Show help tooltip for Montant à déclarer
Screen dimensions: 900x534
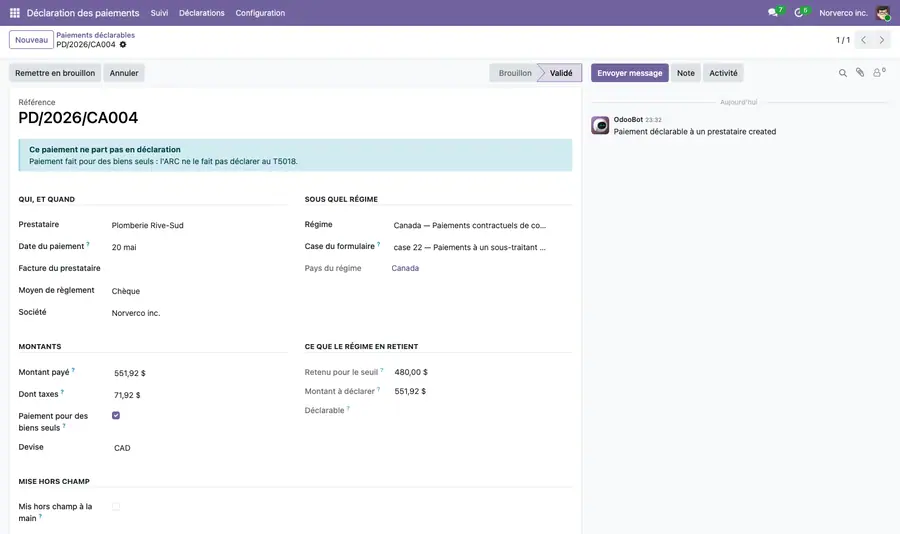coord(378,389)
